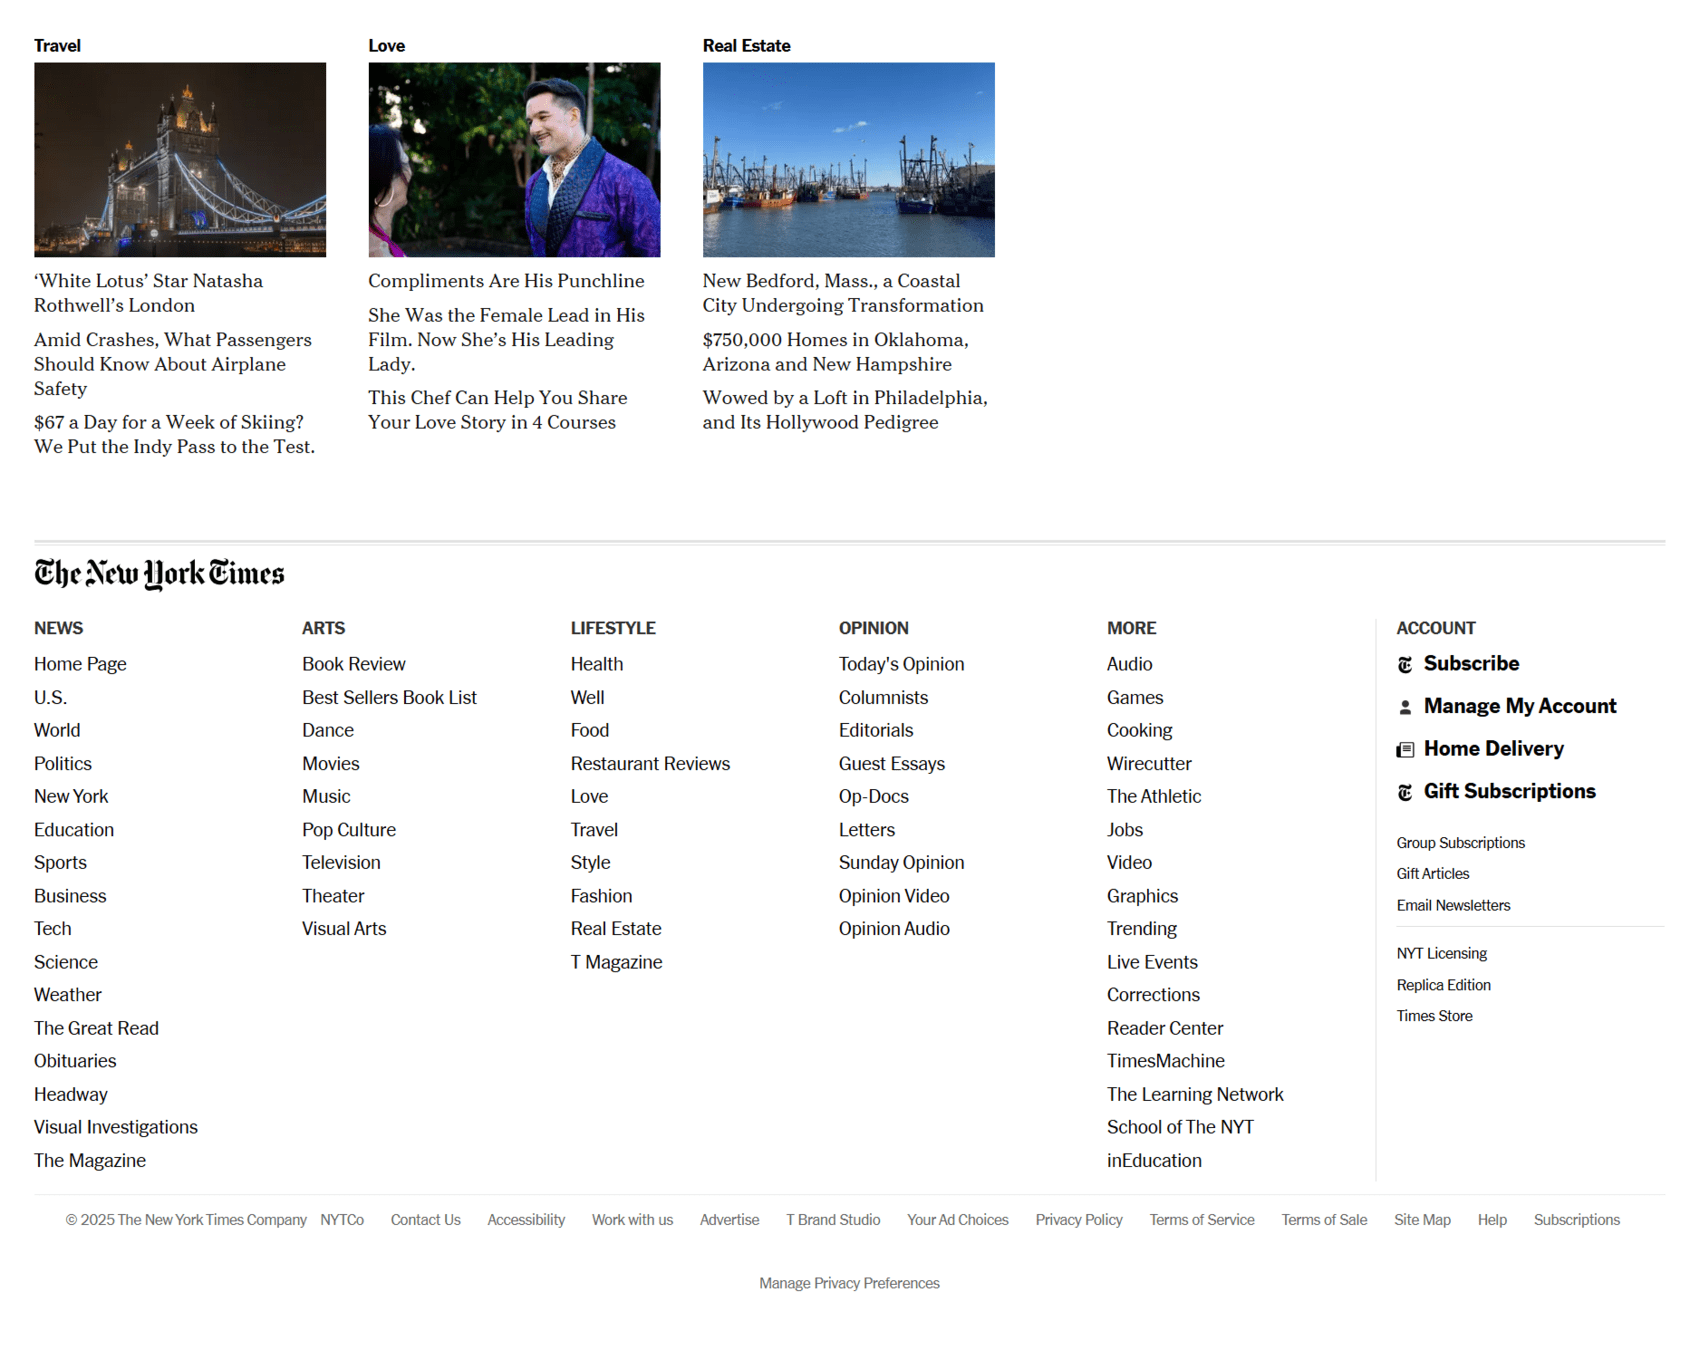The width and height of the screenshot is (1690, 1350).
Task: Select Politics in the News column
Action: point(63,764)
